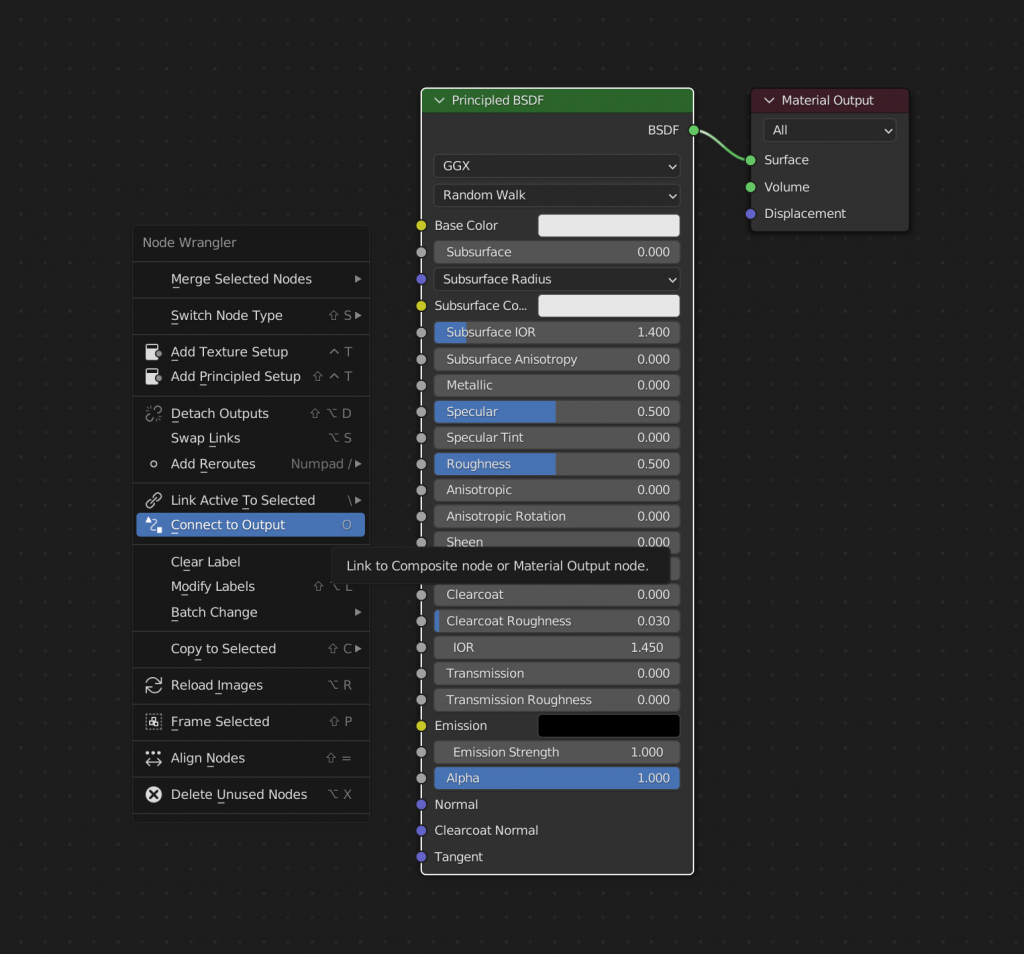
Task: Click the small dot icon beside Add Reroutes
Action: click(152, 463)
